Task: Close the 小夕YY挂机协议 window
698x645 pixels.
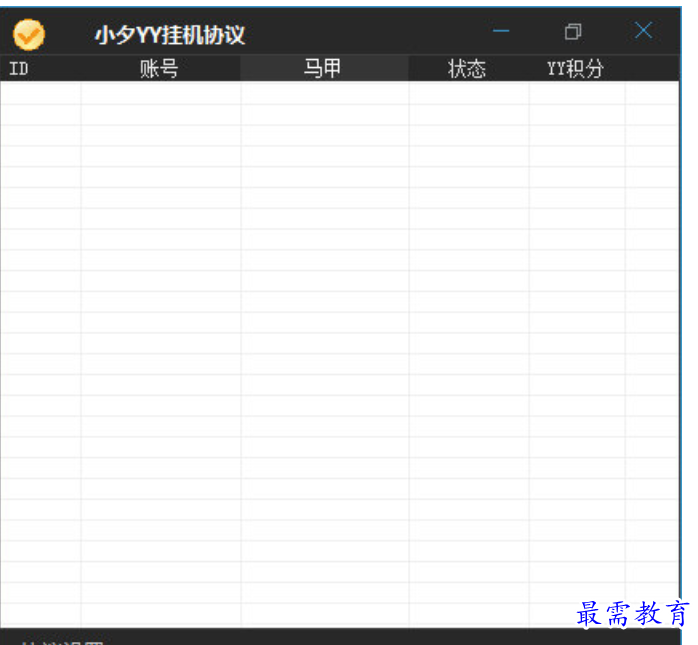Action: pyautogui.click(x=644, y=31)
